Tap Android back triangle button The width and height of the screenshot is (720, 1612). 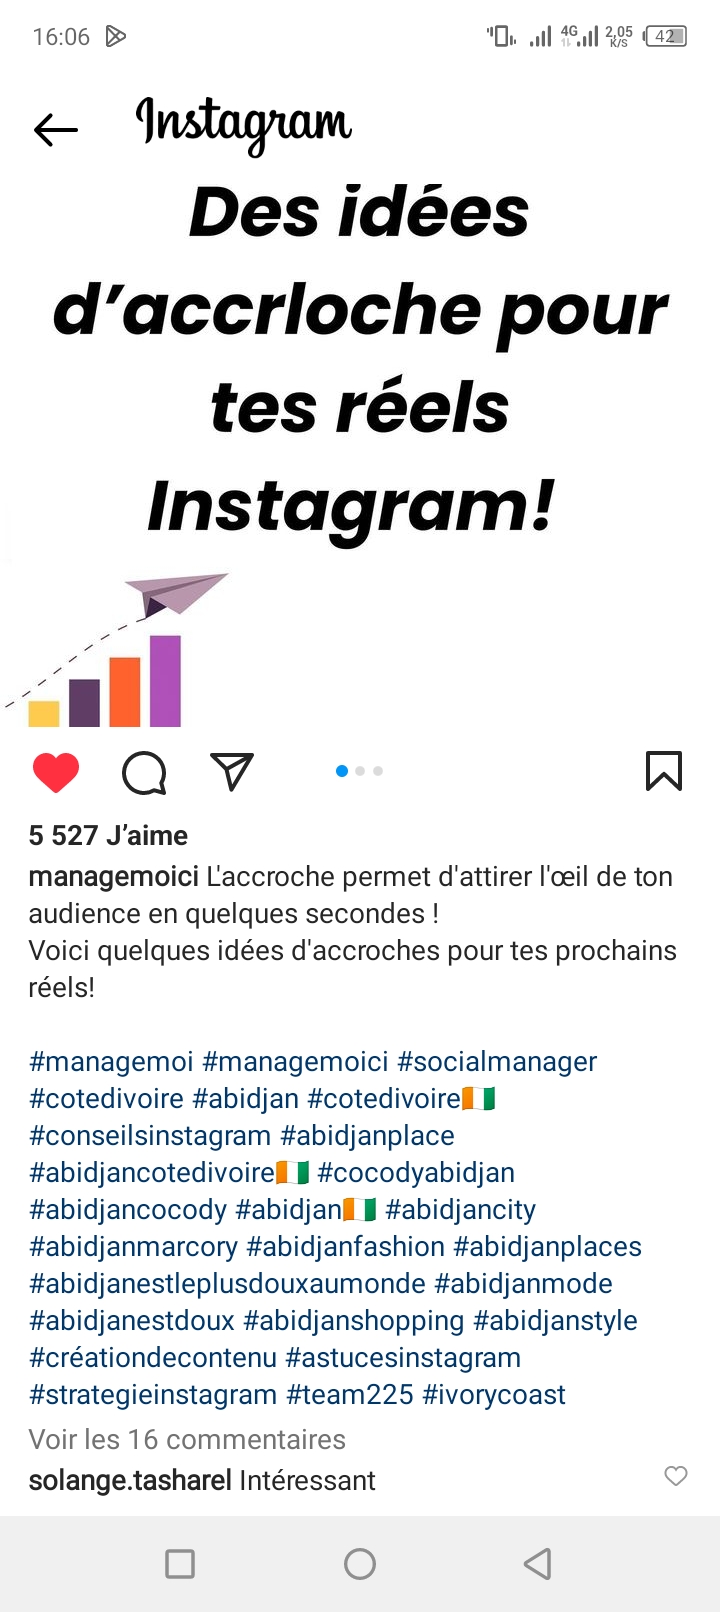(x=538, y=1564)
